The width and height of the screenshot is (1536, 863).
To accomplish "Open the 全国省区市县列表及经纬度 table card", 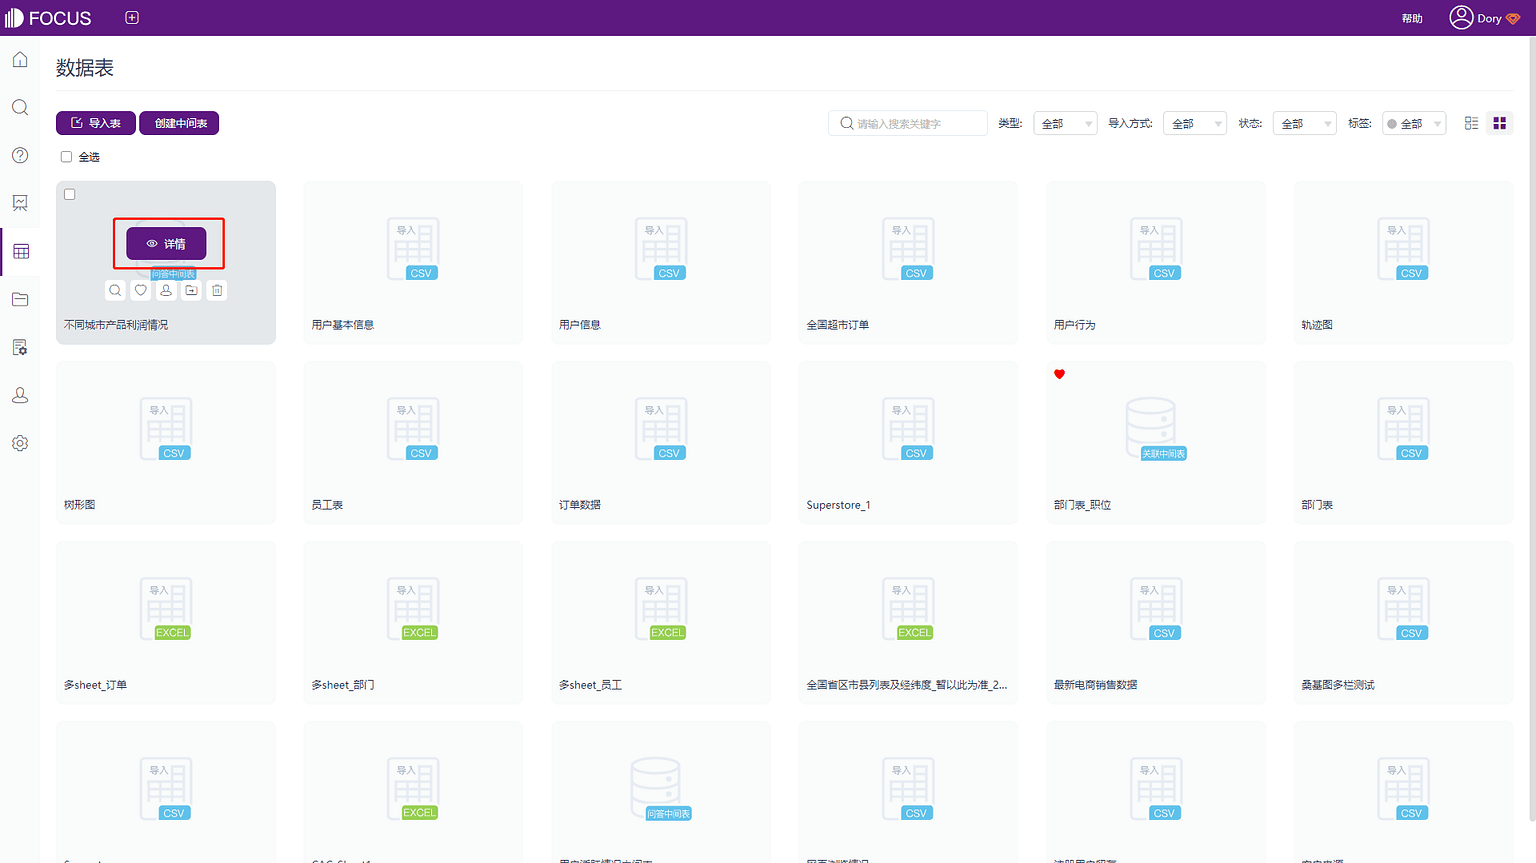I will point(908,622).
